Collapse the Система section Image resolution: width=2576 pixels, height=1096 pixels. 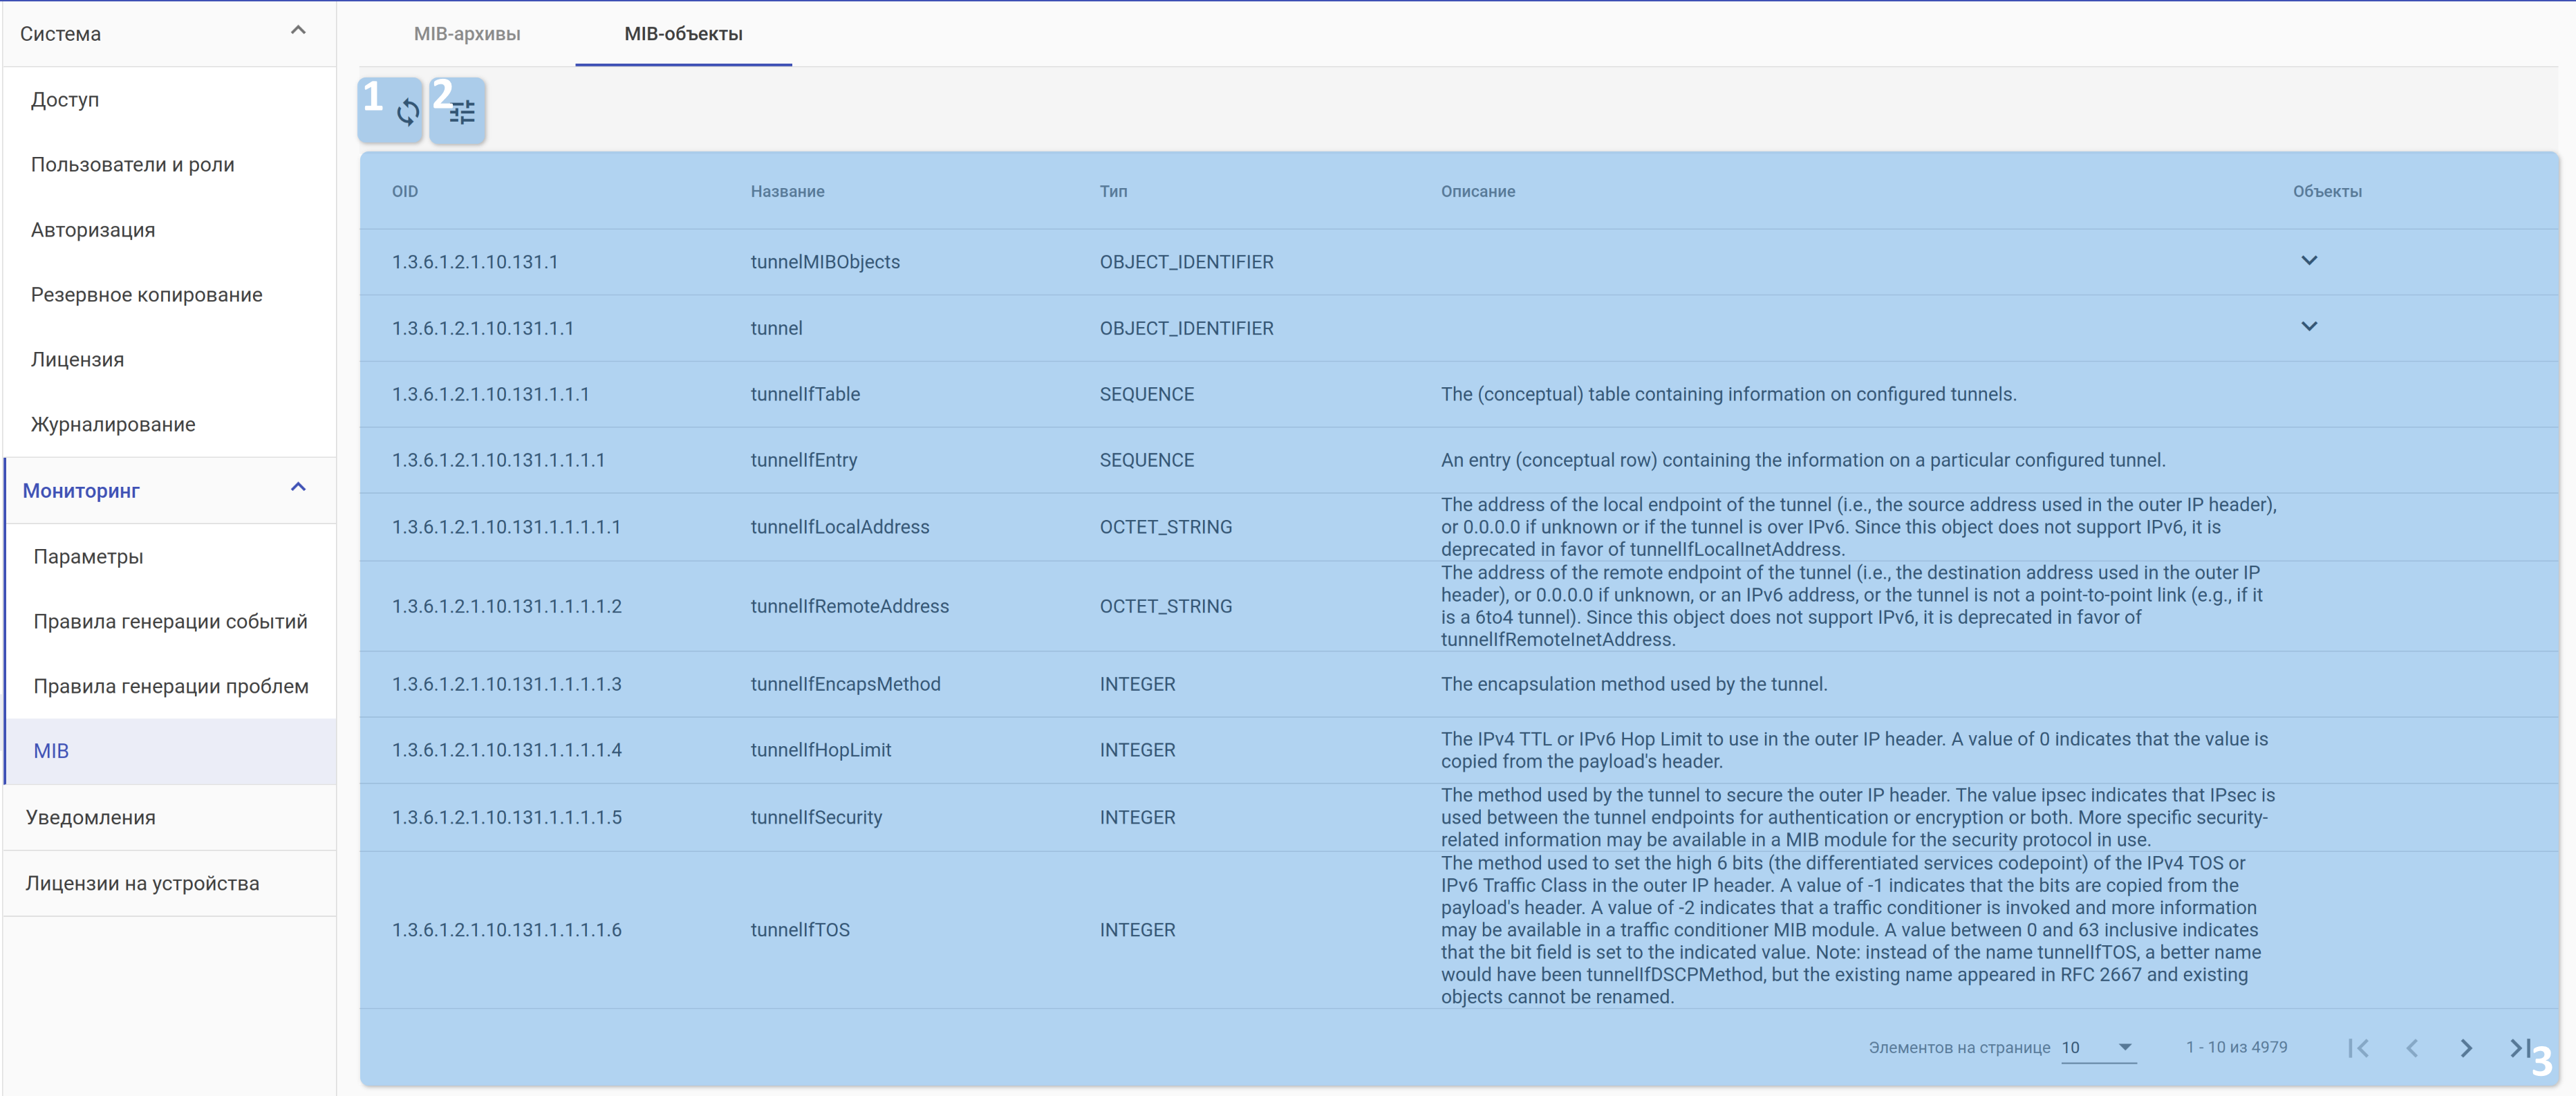(x=297, y=31)
